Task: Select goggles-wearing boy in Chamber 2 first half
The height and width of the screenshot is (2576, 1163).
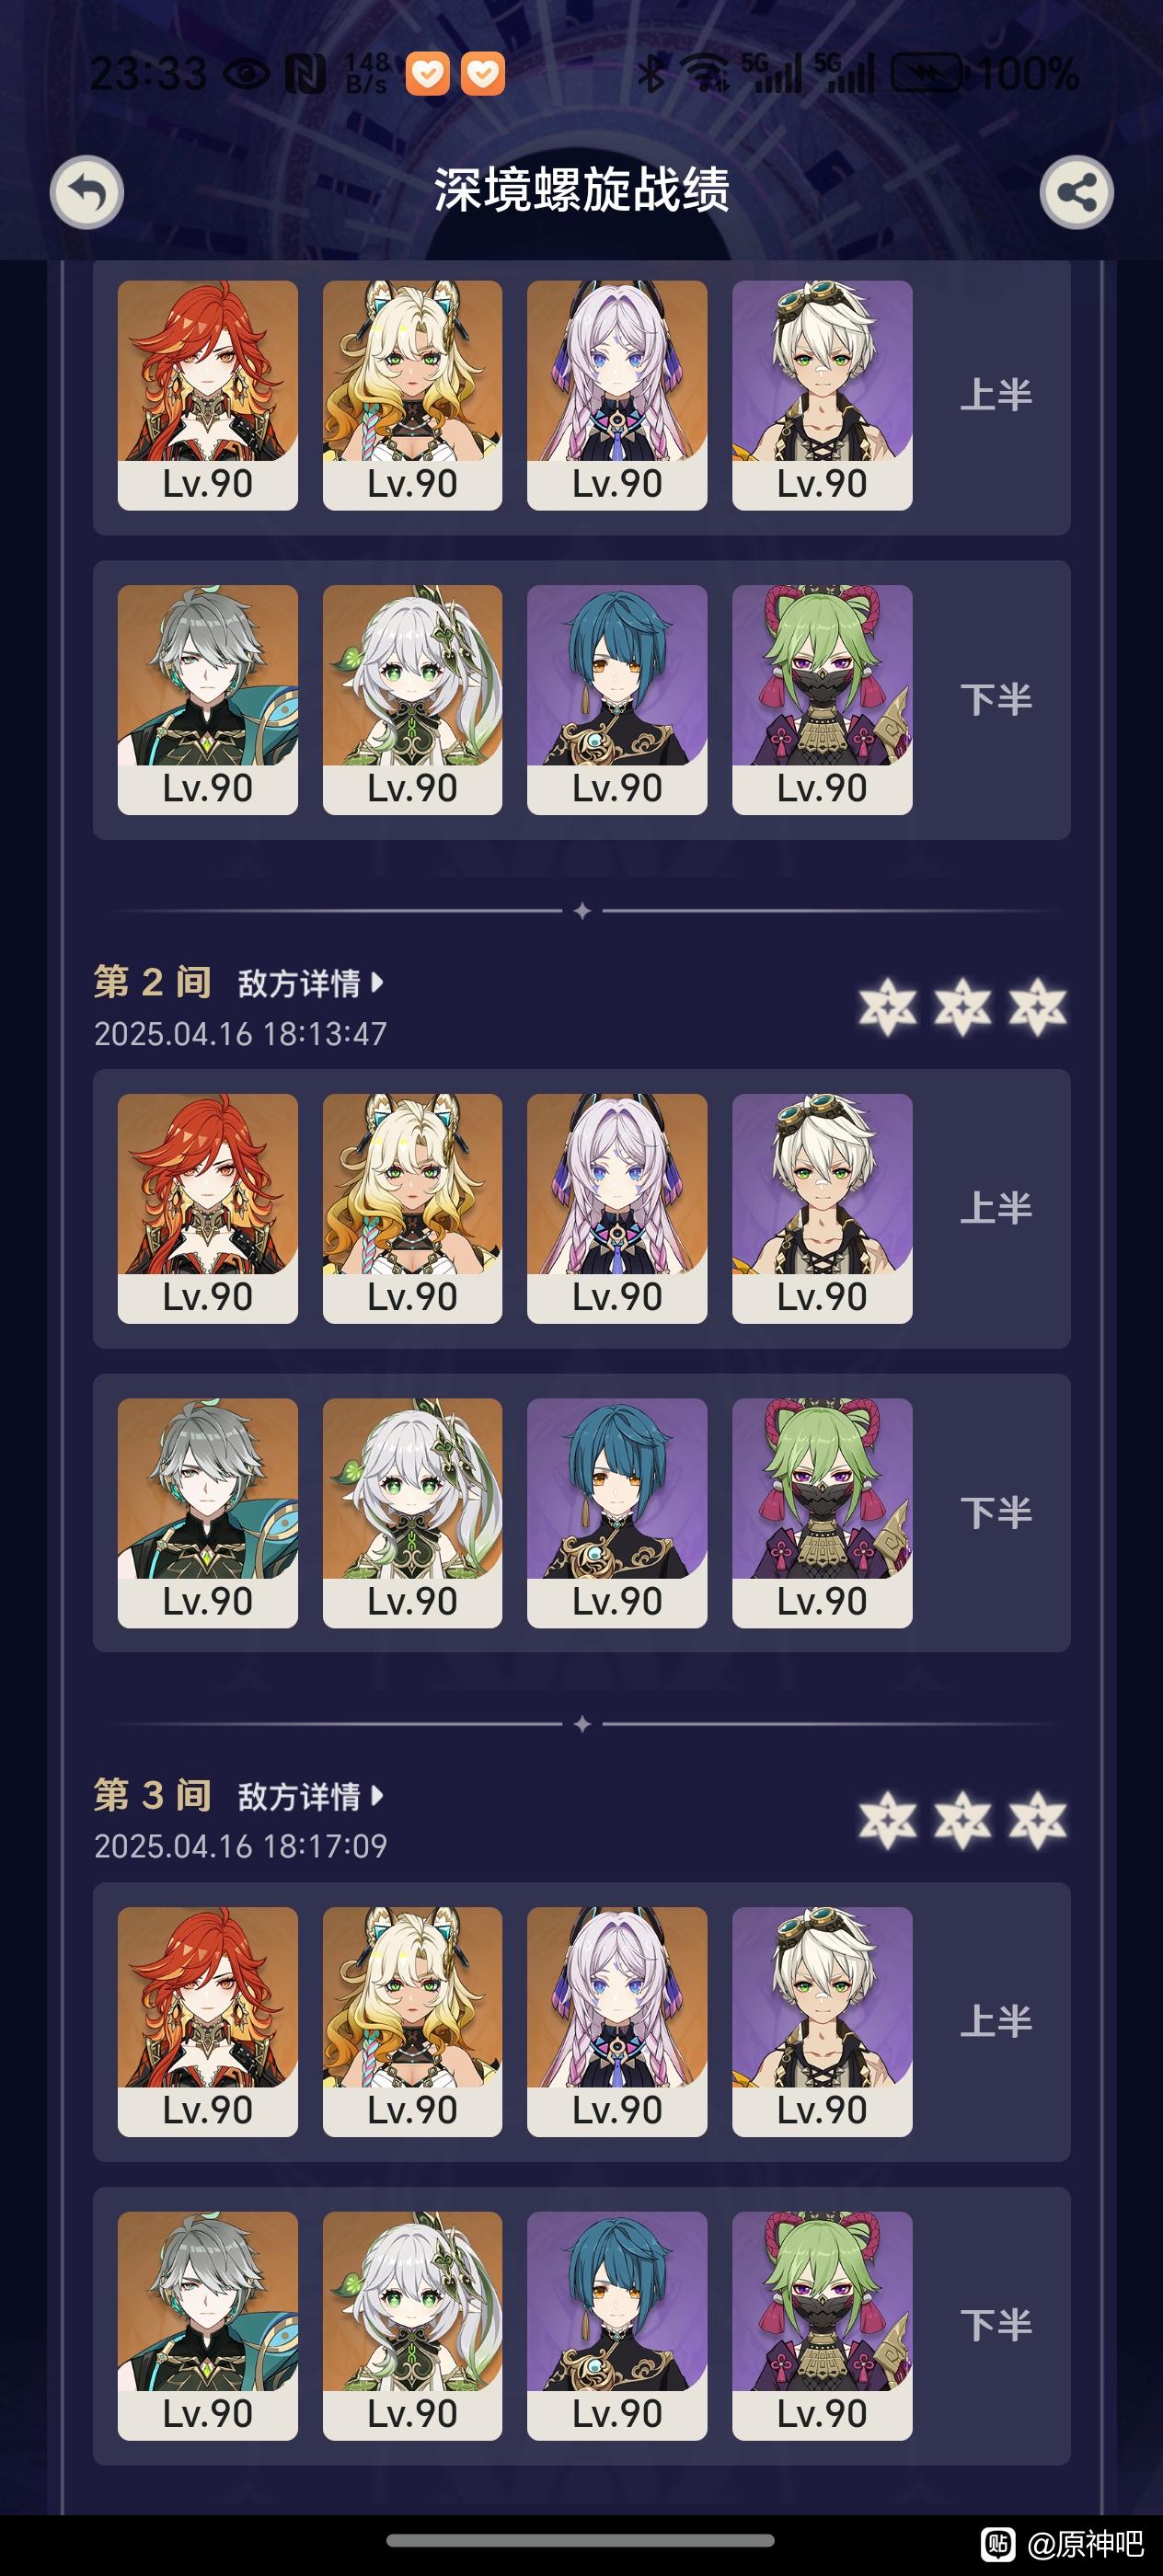Action: 822,1208
